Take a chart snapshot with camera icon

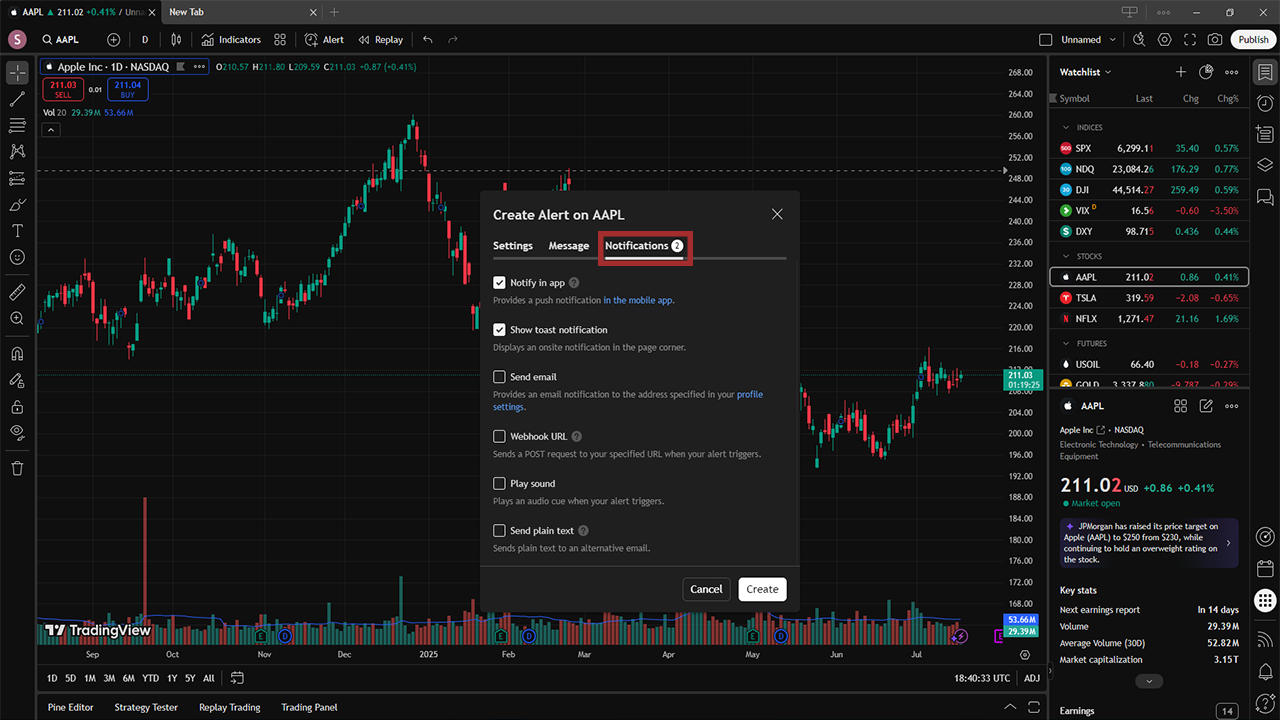point(1214,40)
